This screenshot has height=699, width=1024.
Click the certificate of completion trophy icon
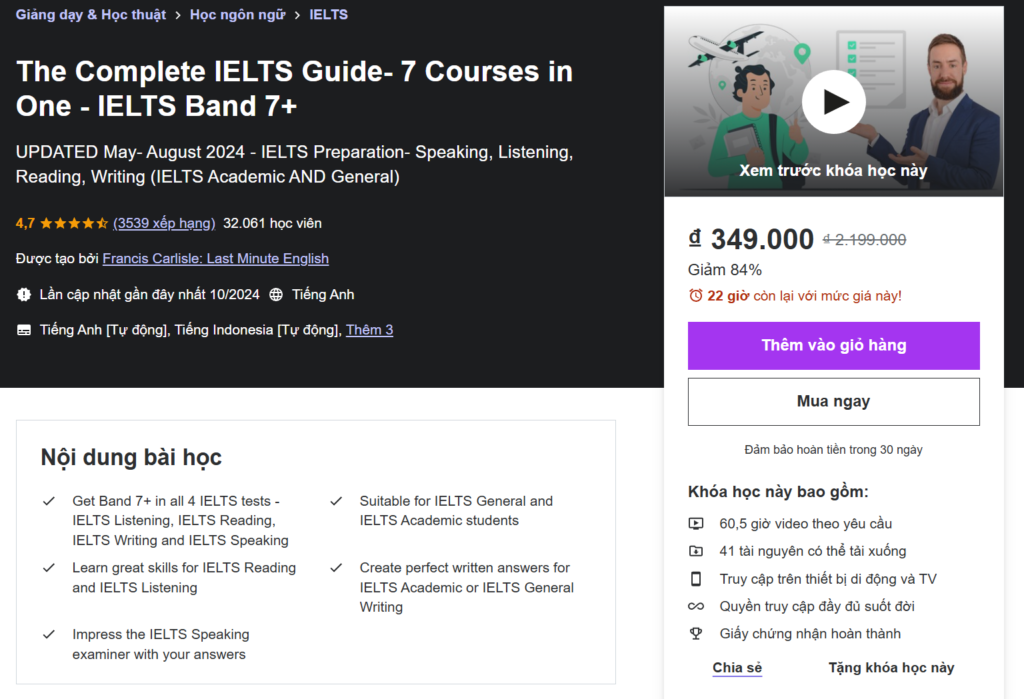tap(697, 633)
